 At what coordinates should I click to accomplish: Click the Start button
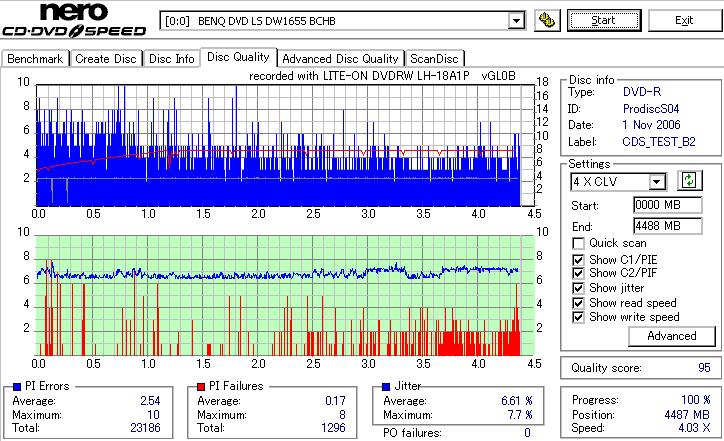pos(604,20)
